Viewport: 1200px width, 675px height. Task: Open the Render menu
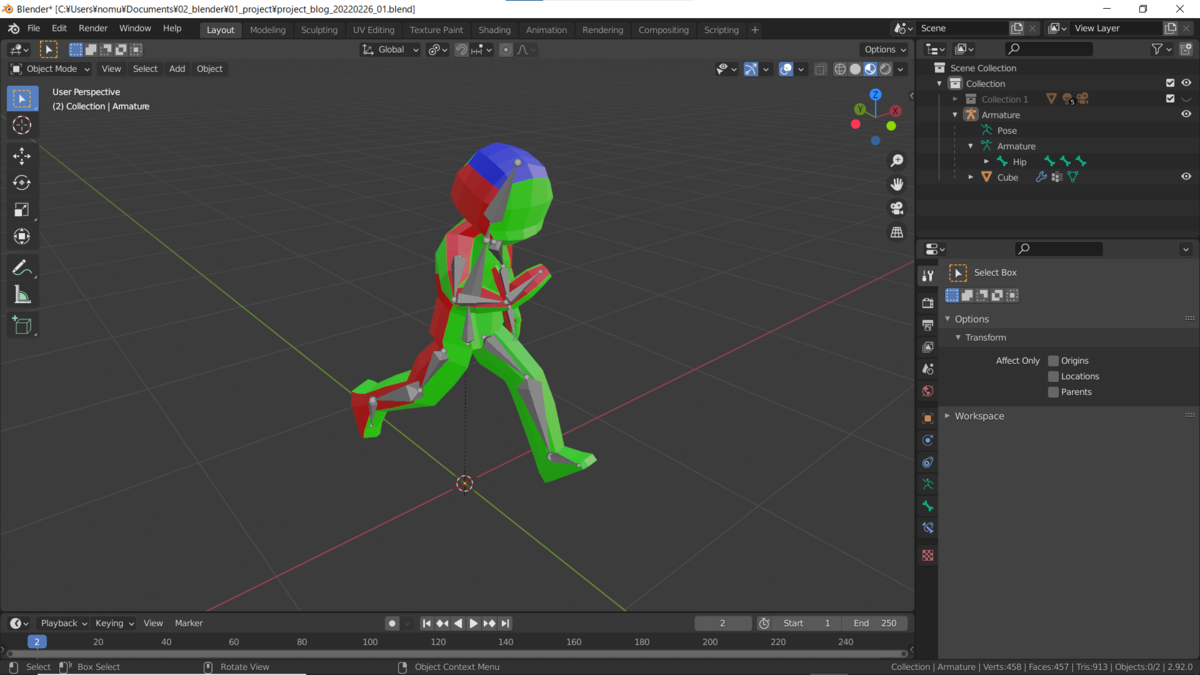click(93, 29)
